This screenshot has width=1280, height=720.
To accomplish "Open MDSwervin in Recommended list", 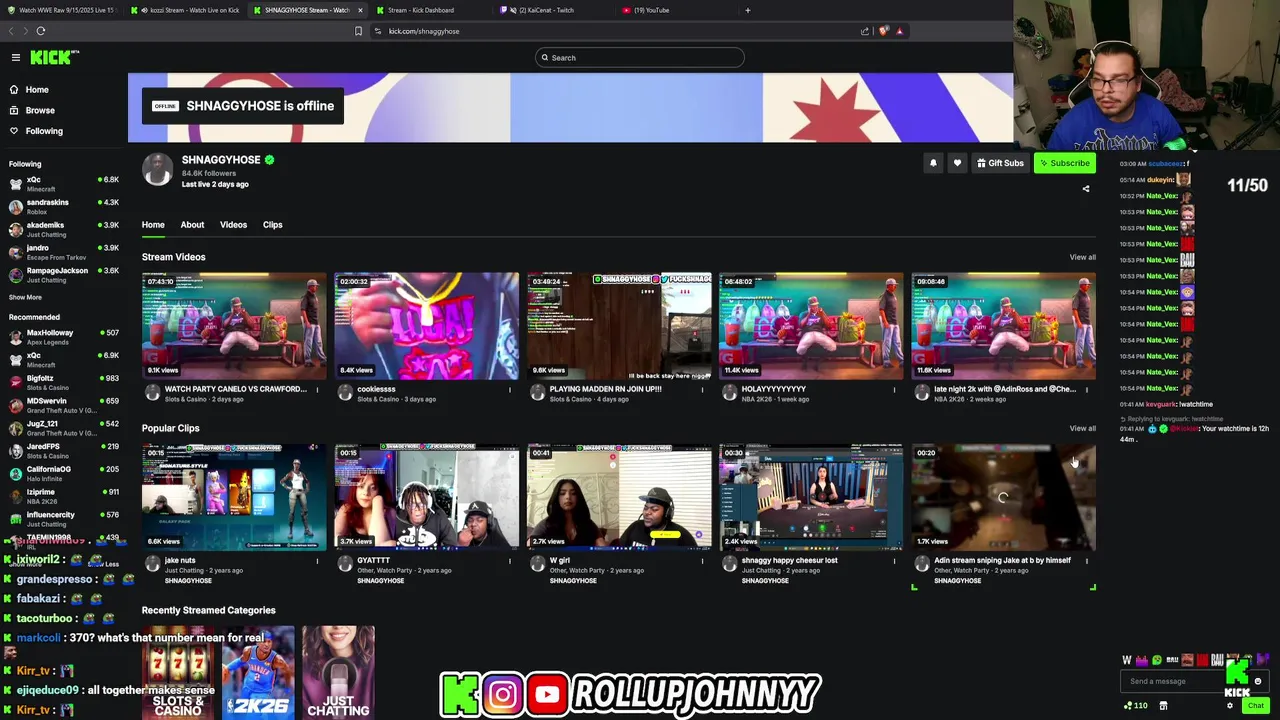I will click(64, 405).
